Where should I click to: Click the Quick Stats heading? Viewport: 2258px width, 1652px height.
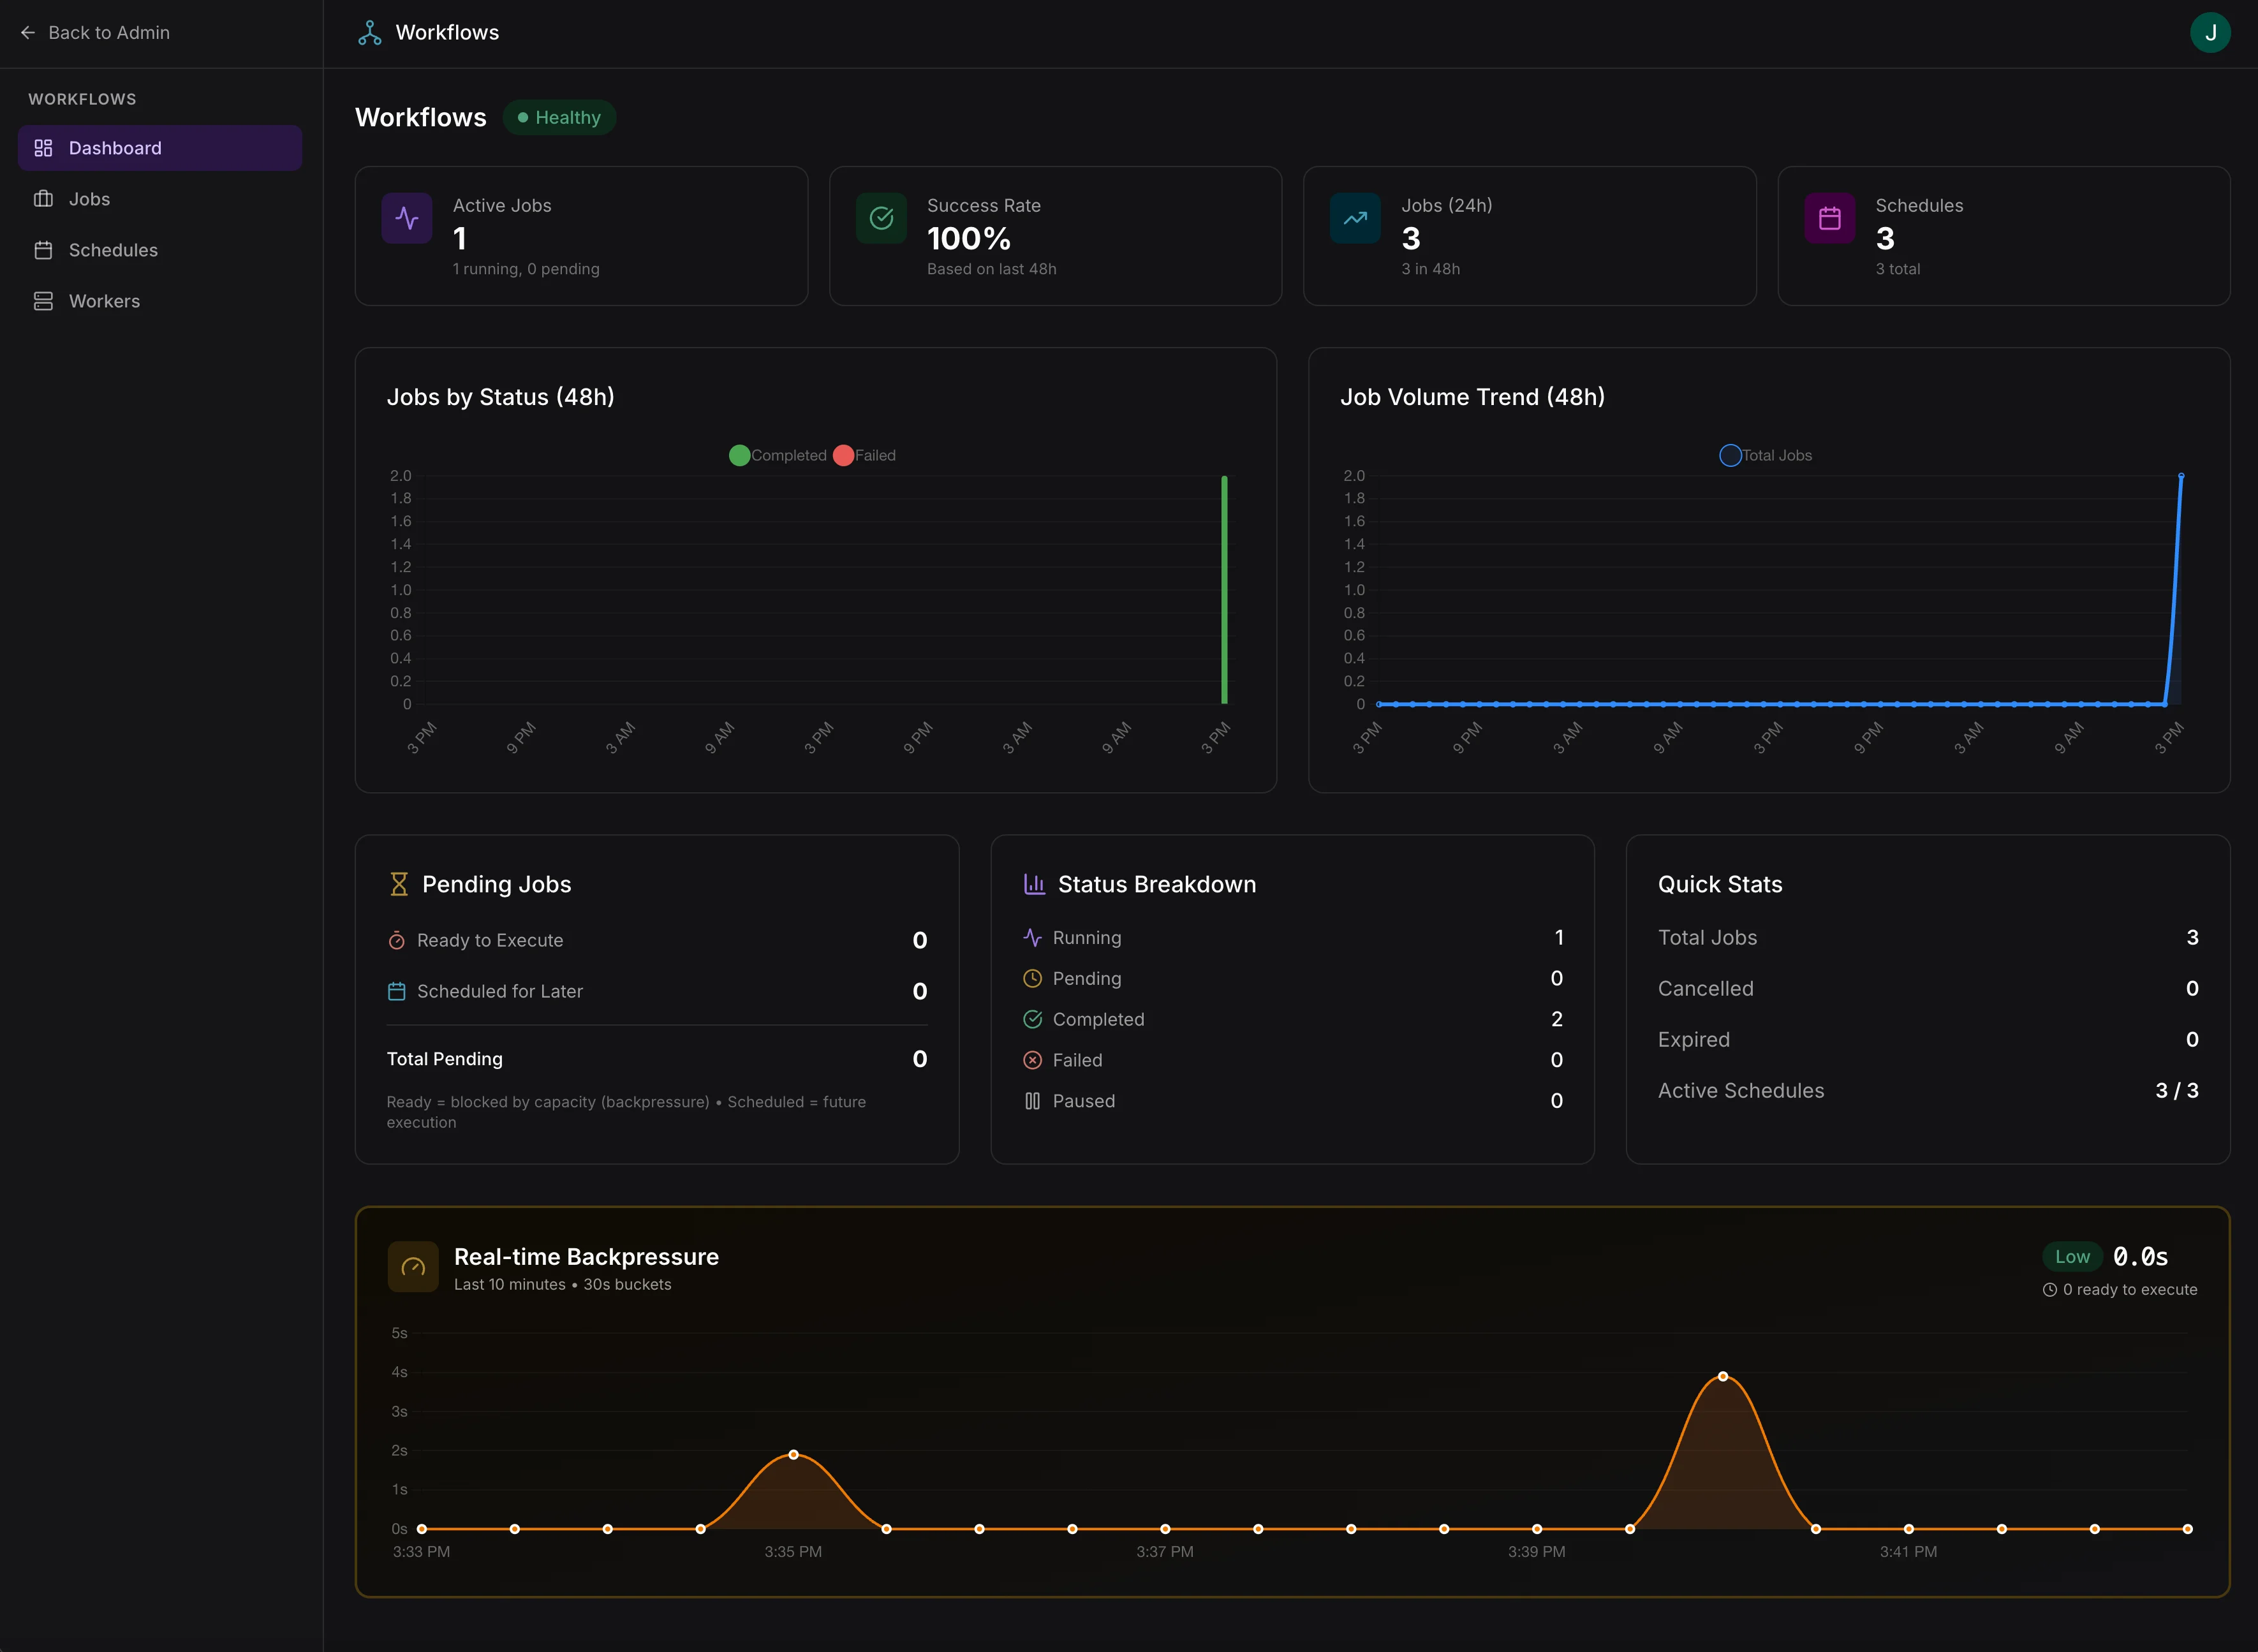(1720, 884)
